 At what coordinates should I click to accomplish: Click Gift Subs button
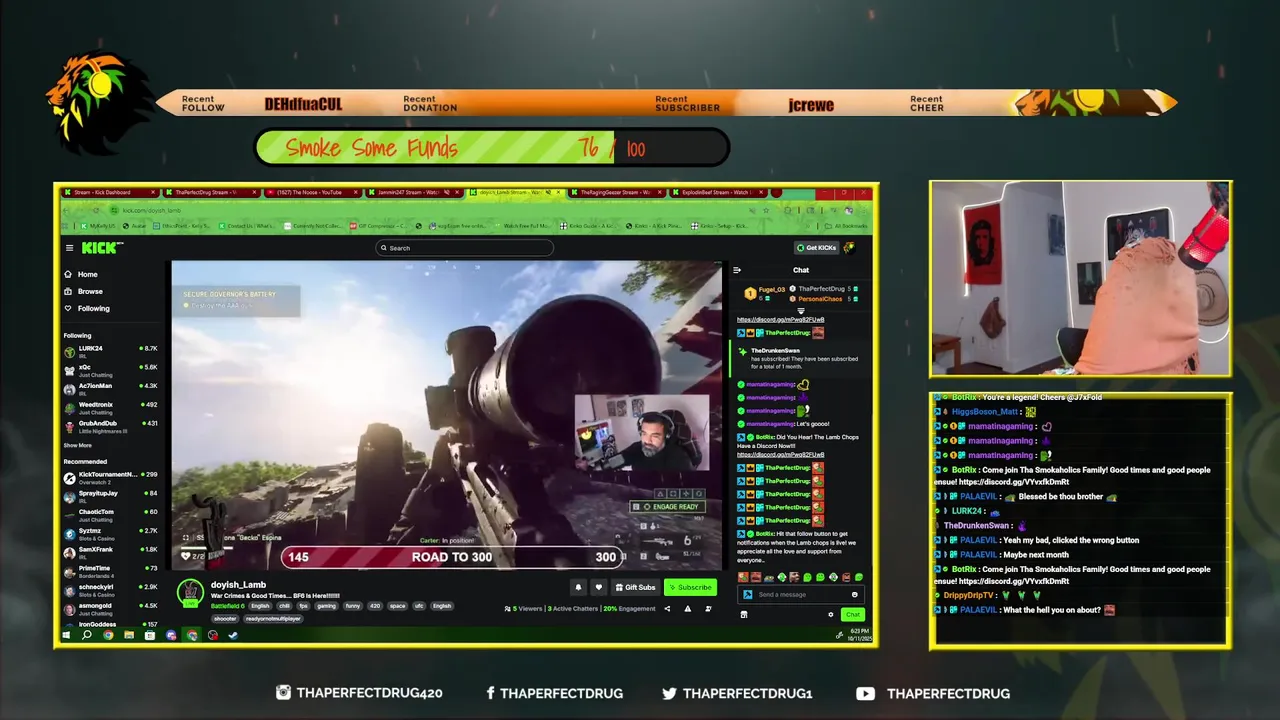(x=635, y=587)
